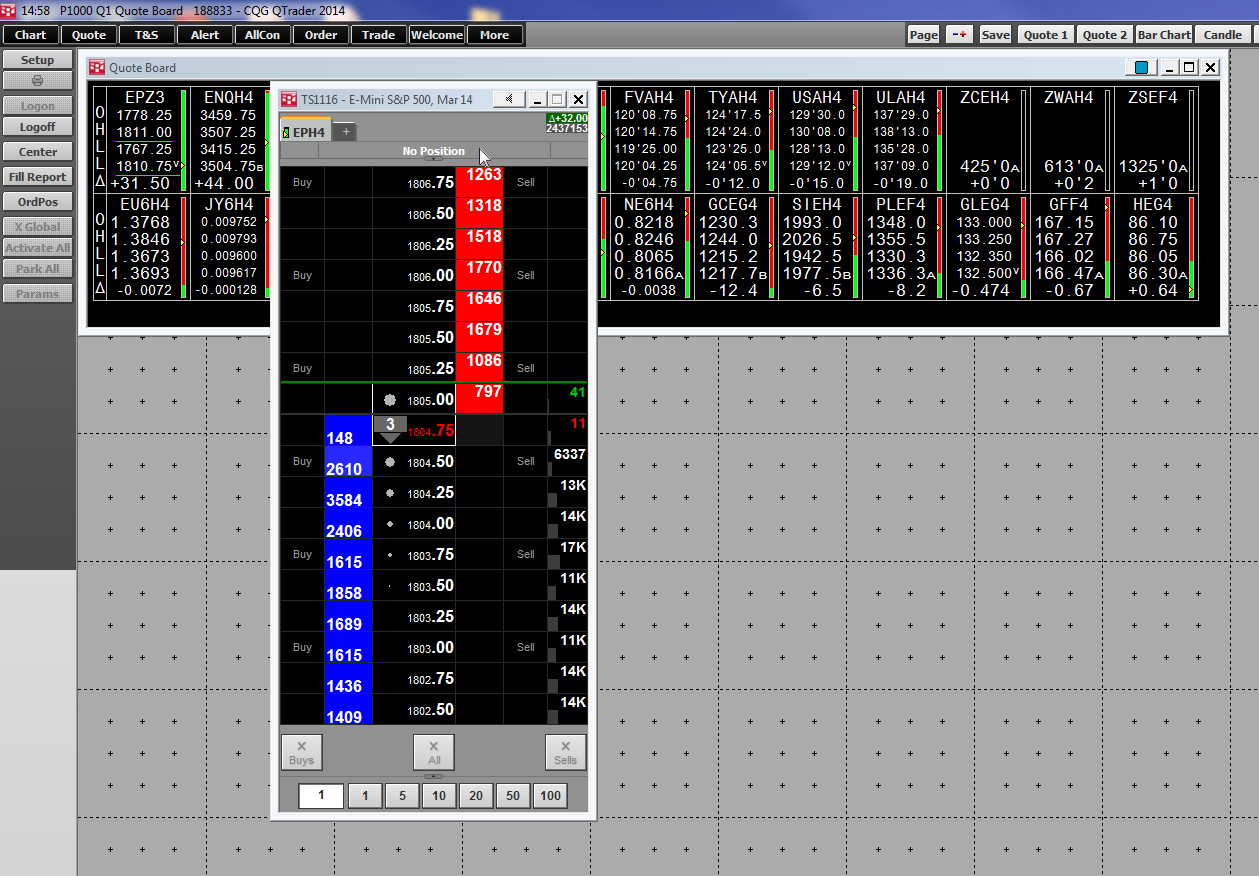1259x876 pixels.
Task: Switch to the Quote 2 page
Action: [x=1105, y=34]
